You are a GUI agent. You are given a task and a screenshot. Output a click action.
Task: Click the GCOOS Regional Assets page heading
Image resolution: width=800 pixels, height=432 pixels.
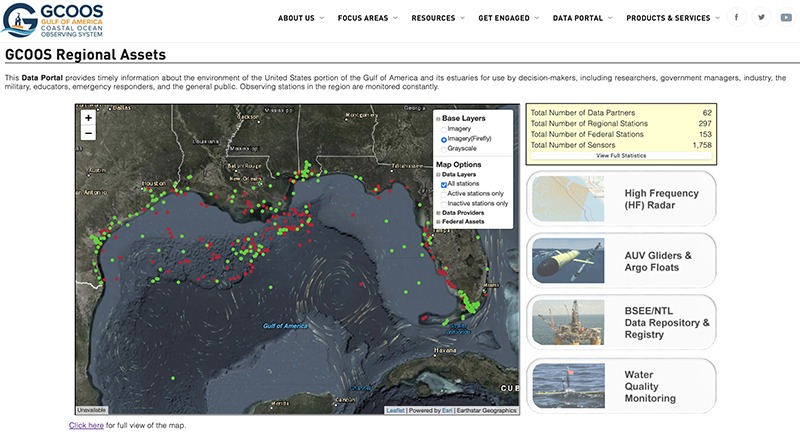[x=85, y=55]
